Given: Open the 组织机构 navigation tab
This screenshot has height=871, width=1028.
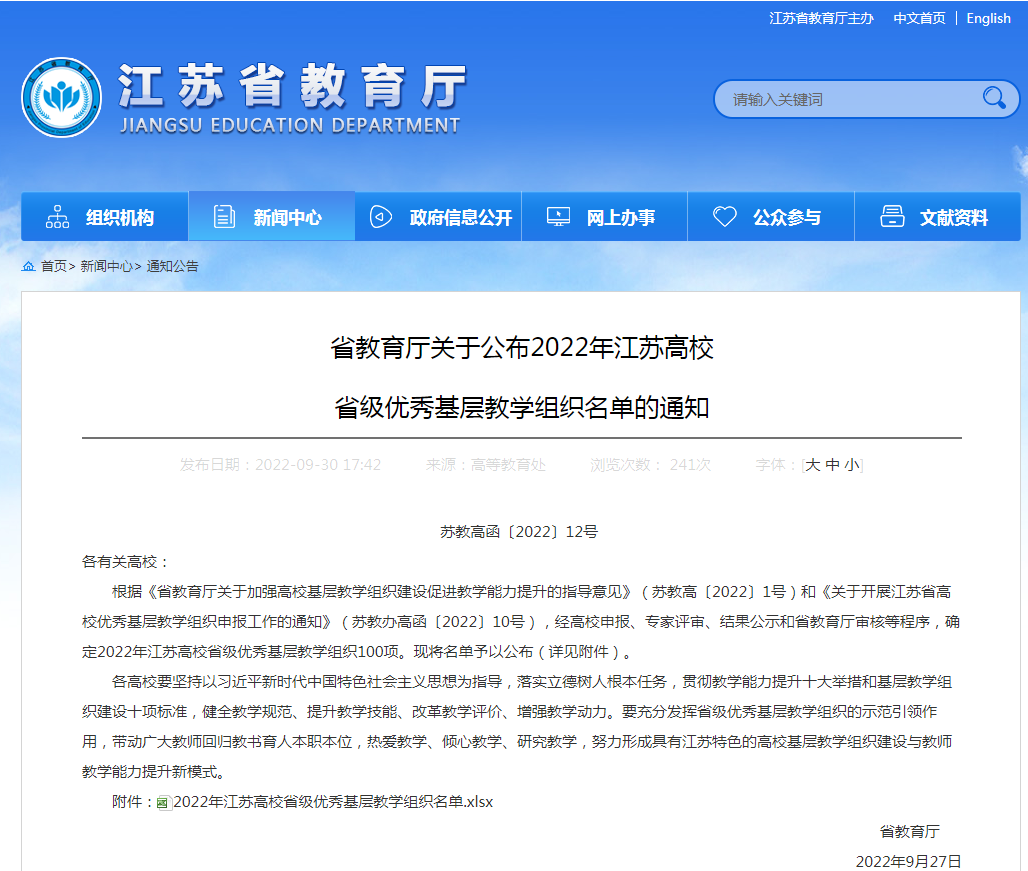Looking at the screenshot, I should tap(105, 217).
